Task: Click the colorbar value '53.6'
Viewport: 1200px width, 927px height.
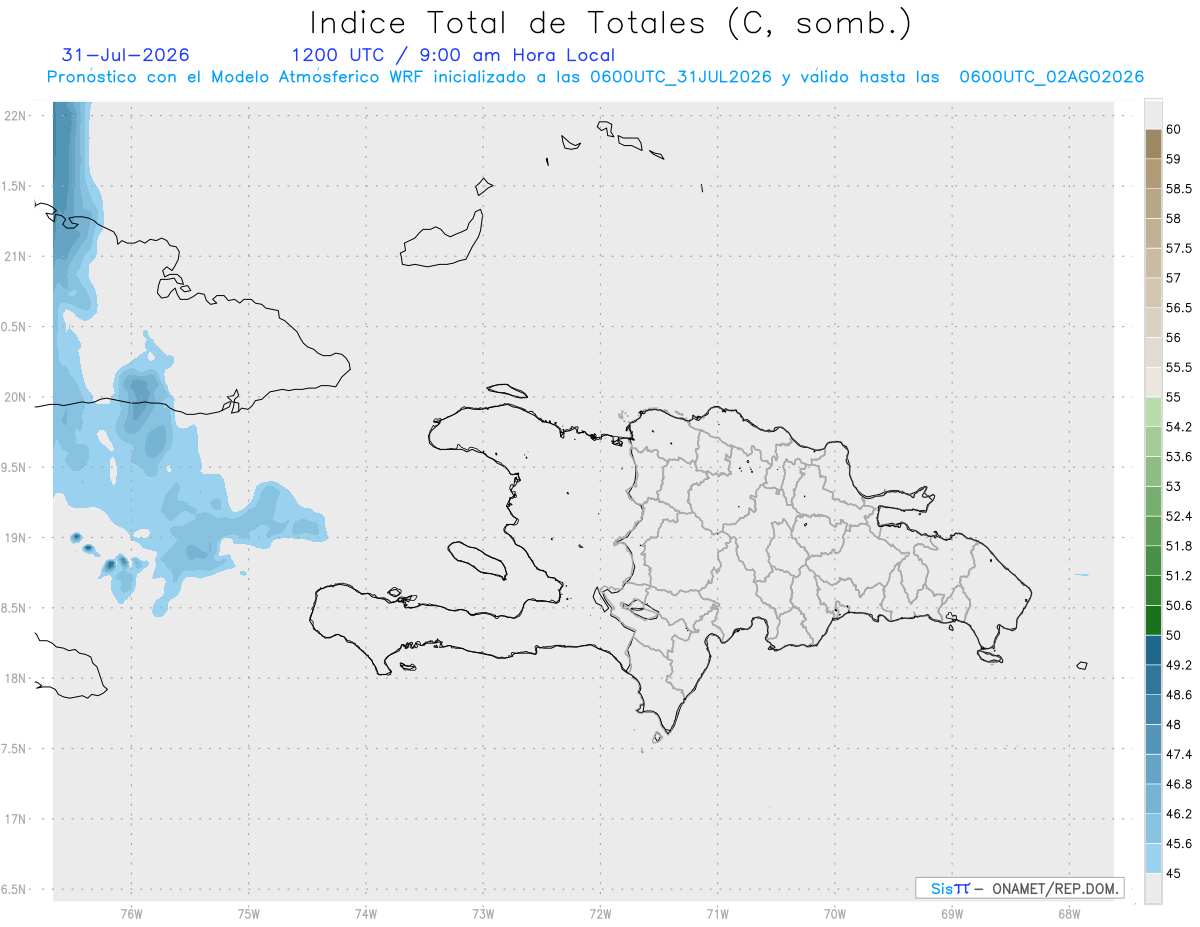Action: tap(1178, 457)
